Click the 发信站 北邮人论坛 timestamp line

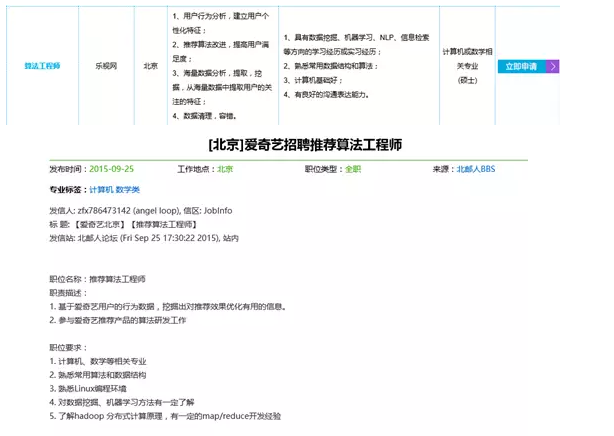point(144,238)
